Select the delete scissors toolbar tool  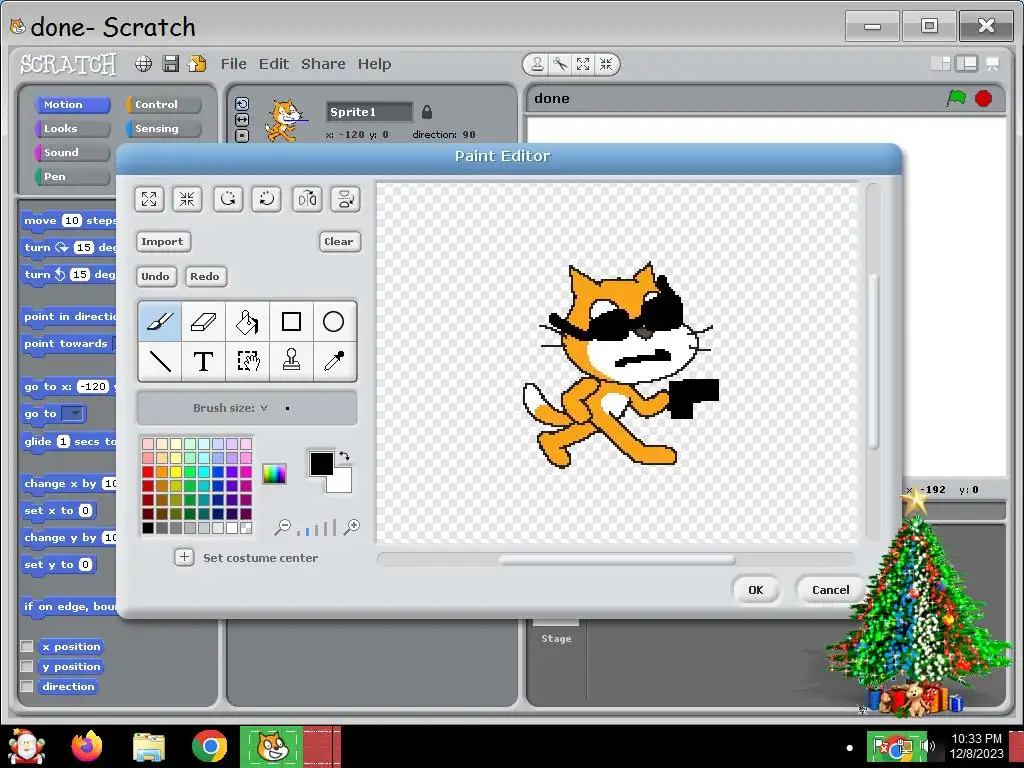click(x=560, y=64)
